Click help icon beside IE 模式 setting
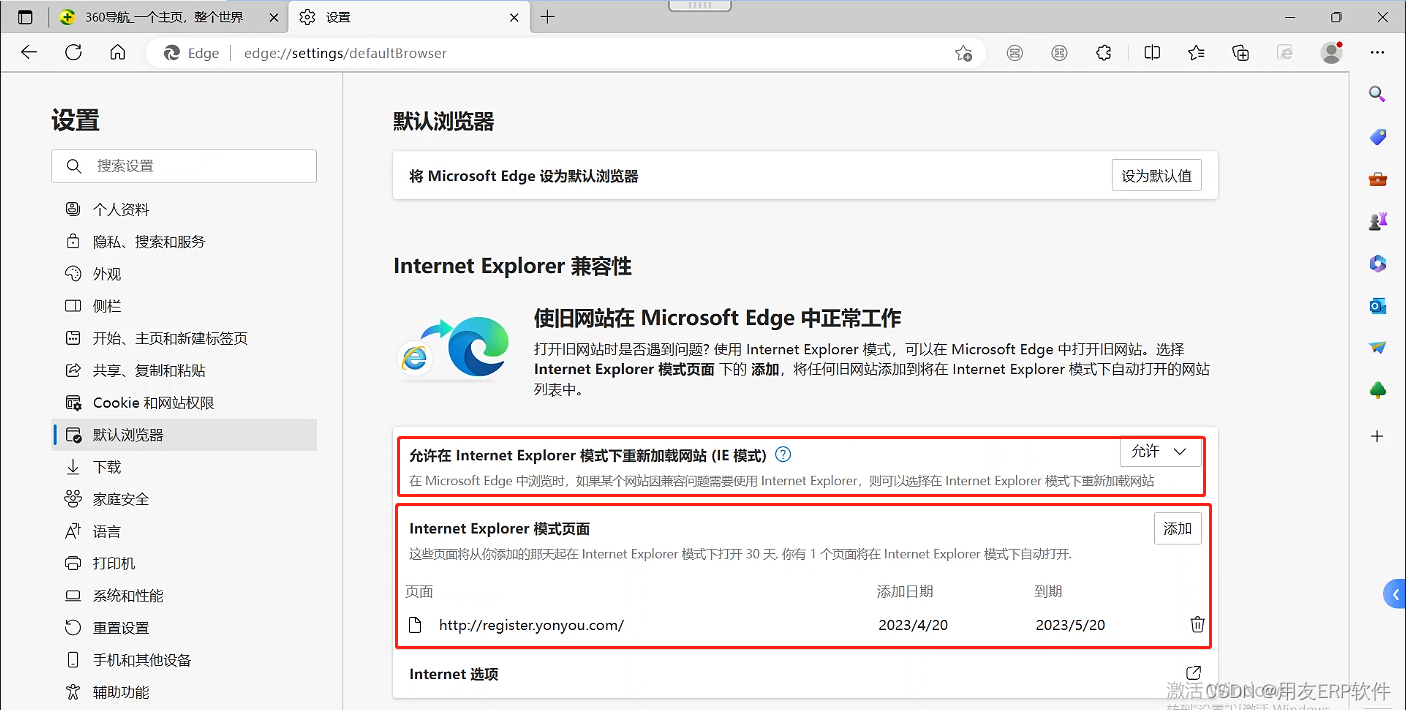1406x710 pixels. point(783,454)
